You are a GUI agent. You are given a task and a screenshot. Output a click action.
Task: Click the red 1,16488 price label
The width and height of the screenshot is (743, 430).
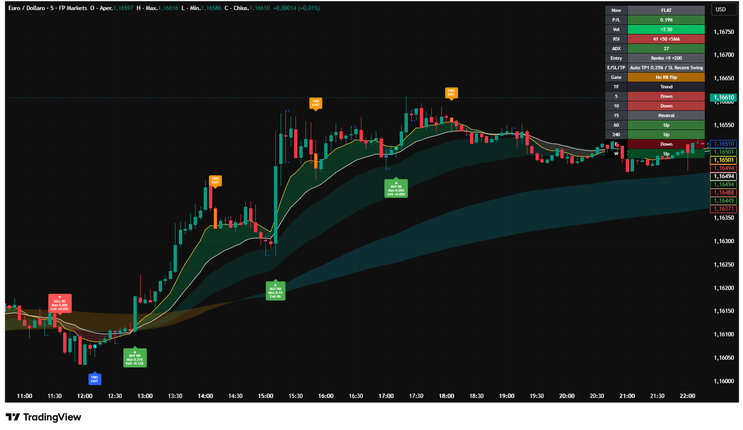click(723, 192)
